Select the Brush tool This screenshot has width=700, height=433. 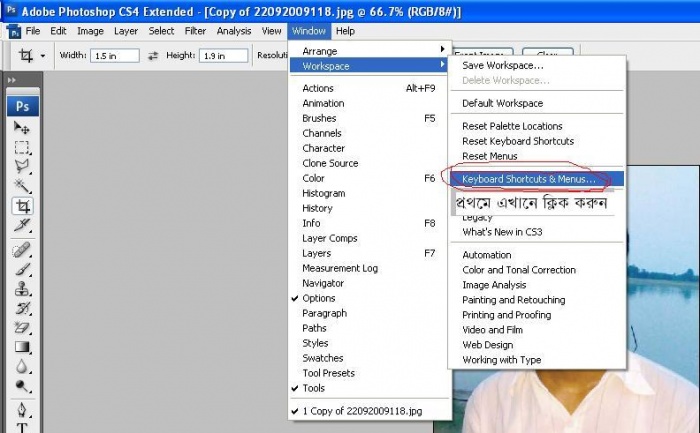pyautogui.click(x=22, y=269)
